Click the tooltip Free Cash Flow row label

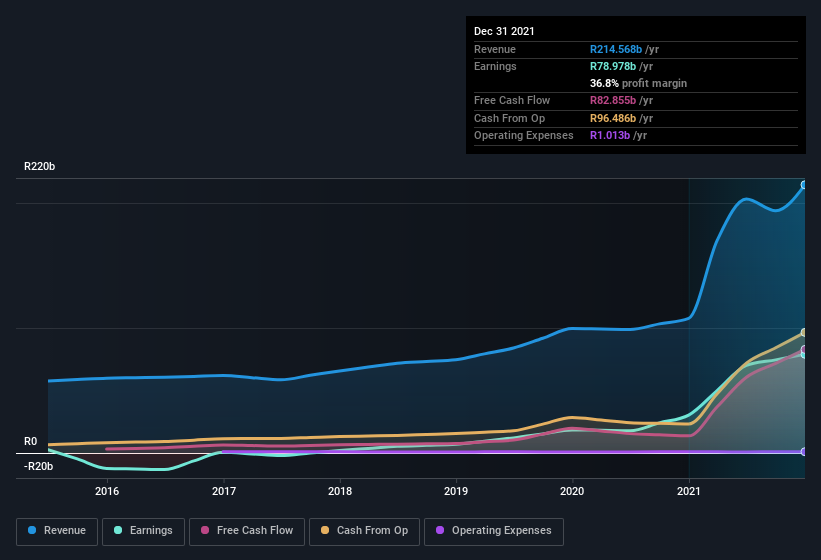tap(512, 100)
